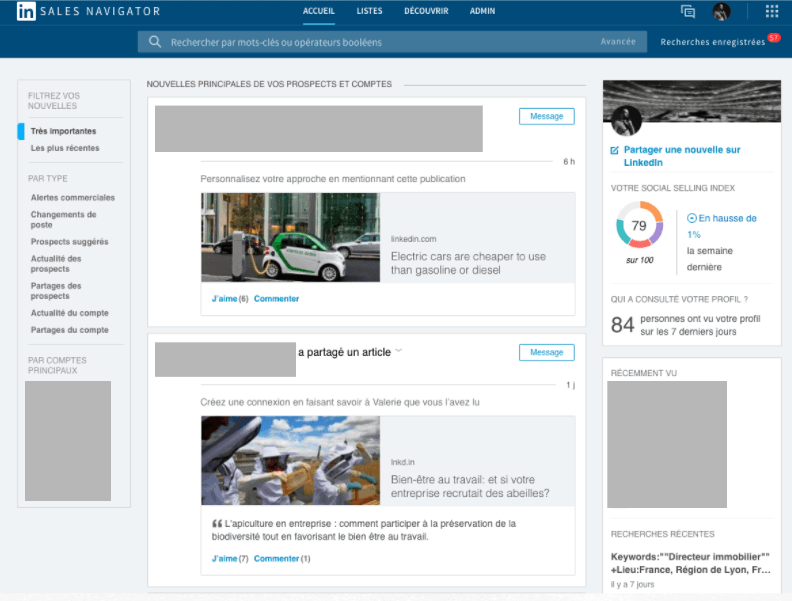Open the apps grid icon
The height and width of the screenshot is (601, 792).
771,11
